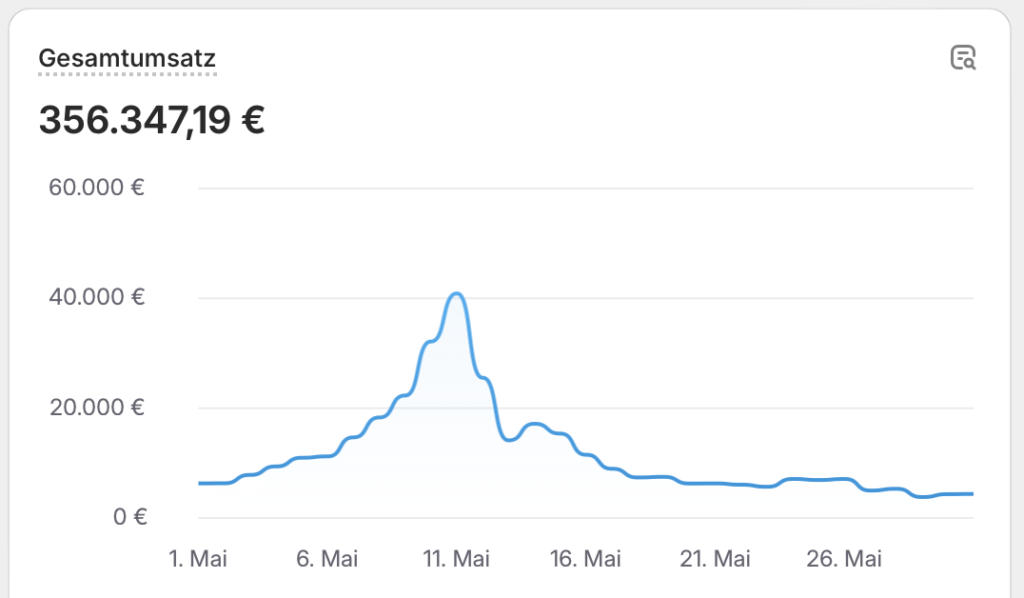Click the curve start at 1. Mai
This screenshot has height=598, width=1024.
coord(200,483)
